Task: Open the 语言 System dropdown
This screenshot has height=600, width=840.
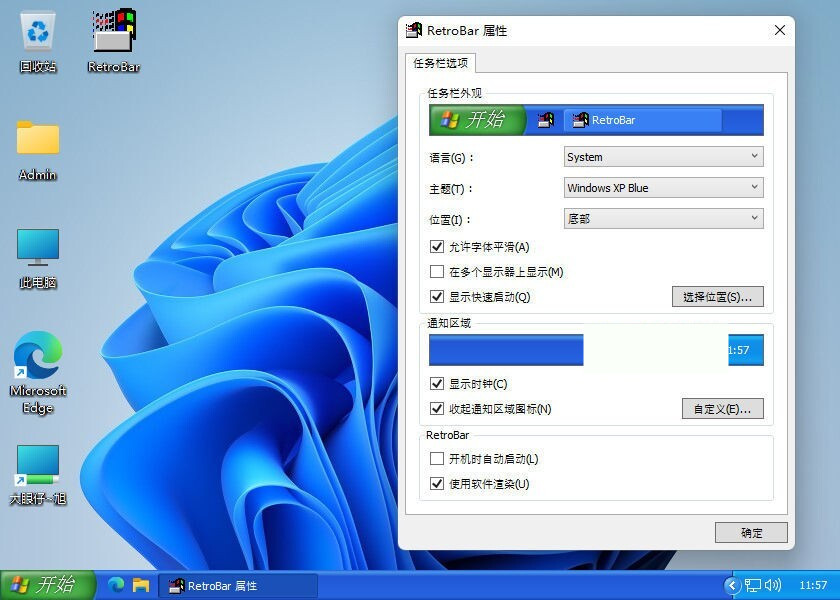Action: (x=664, y=157)
